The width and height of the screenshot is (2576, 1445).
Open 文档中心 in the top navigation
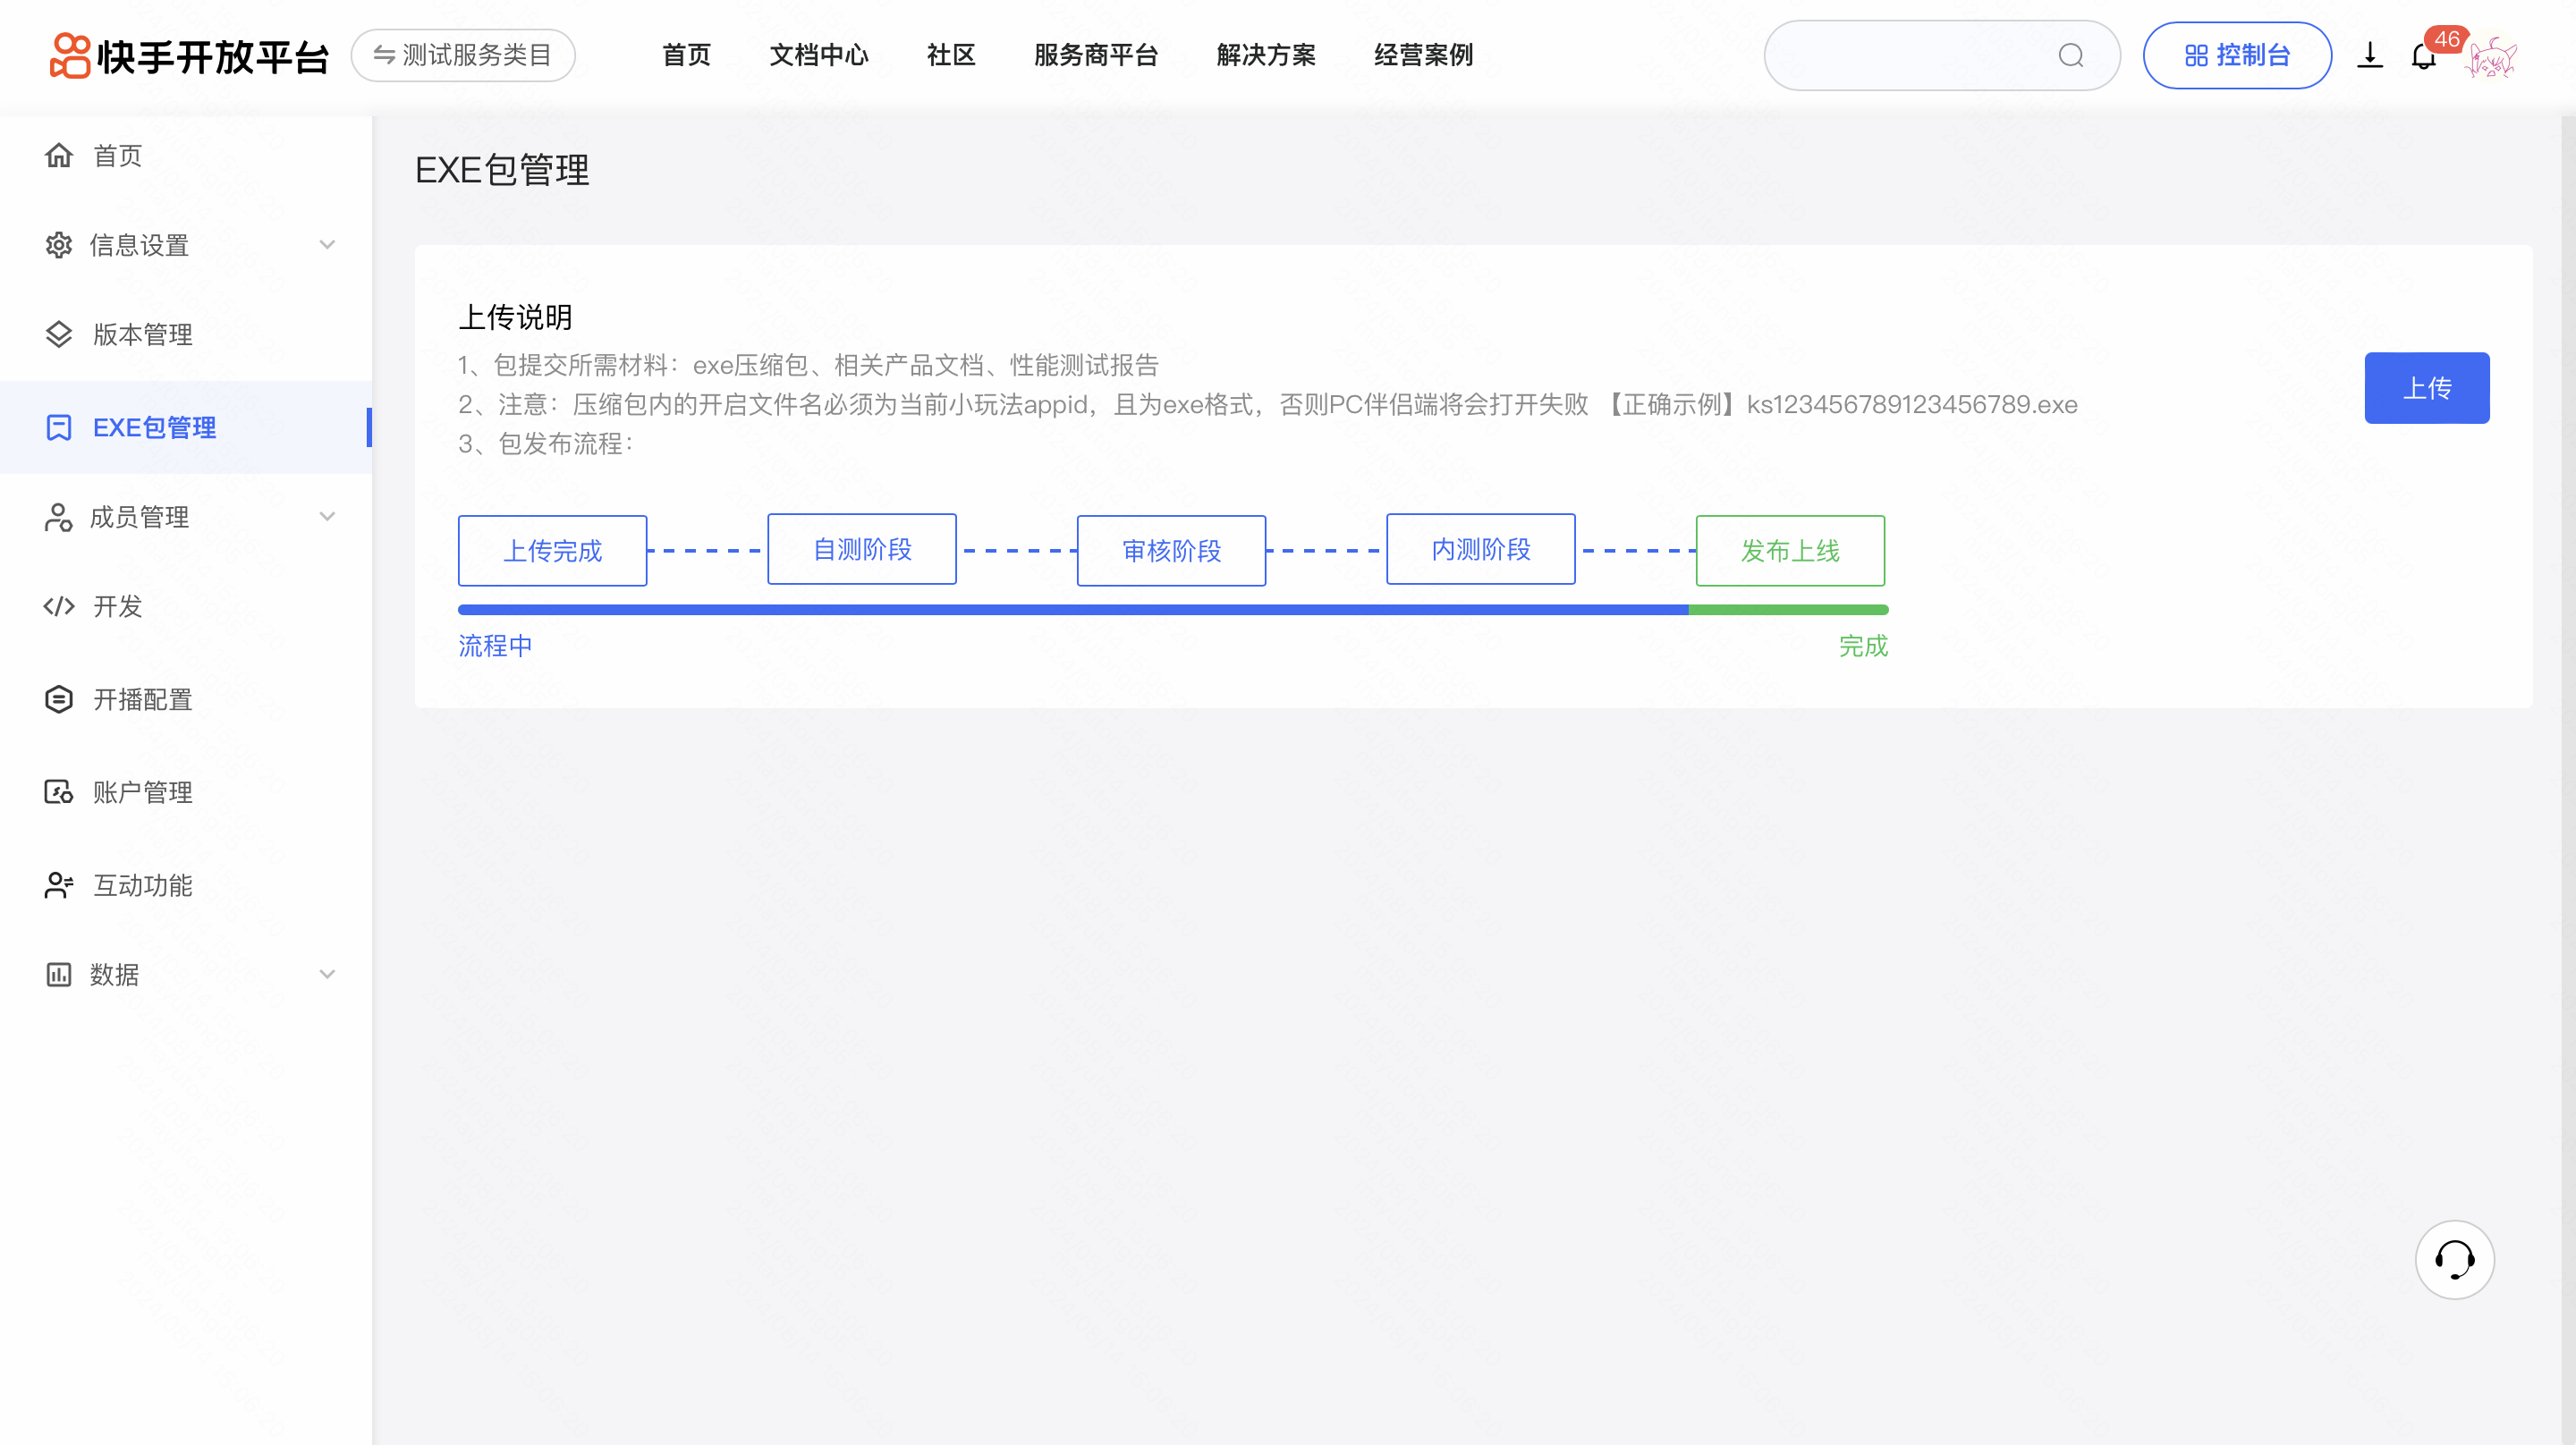point(819,55)
